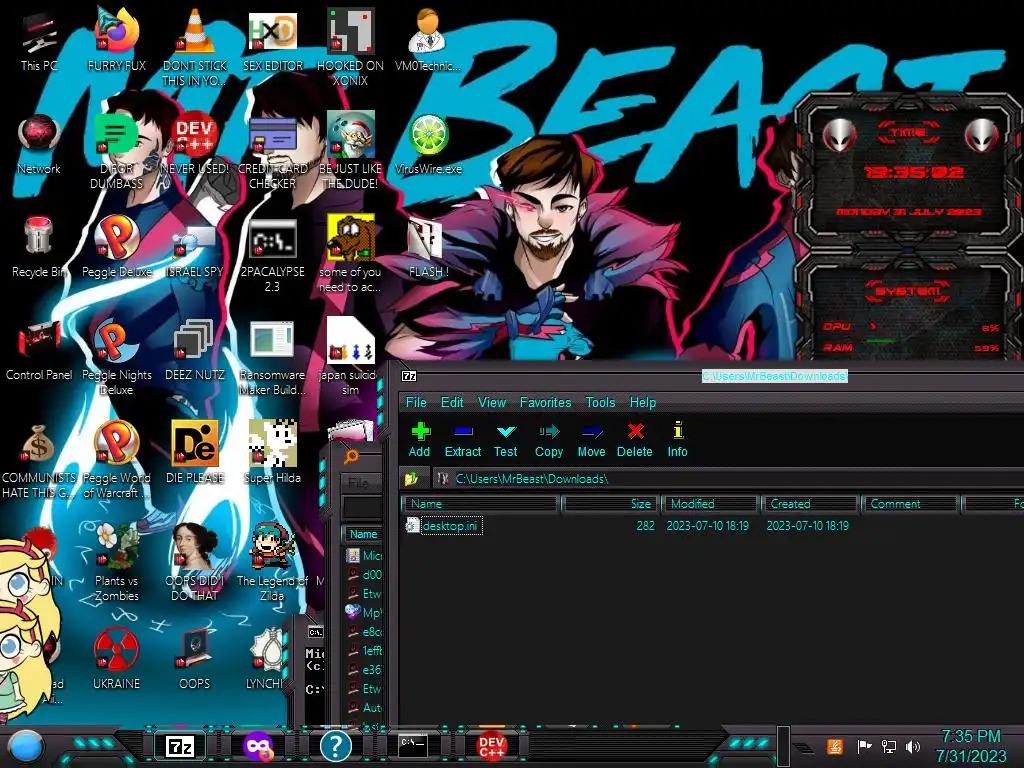Sort by the Size column header
This screenshot has height=768, width=1024.
(x=610, y=504)
